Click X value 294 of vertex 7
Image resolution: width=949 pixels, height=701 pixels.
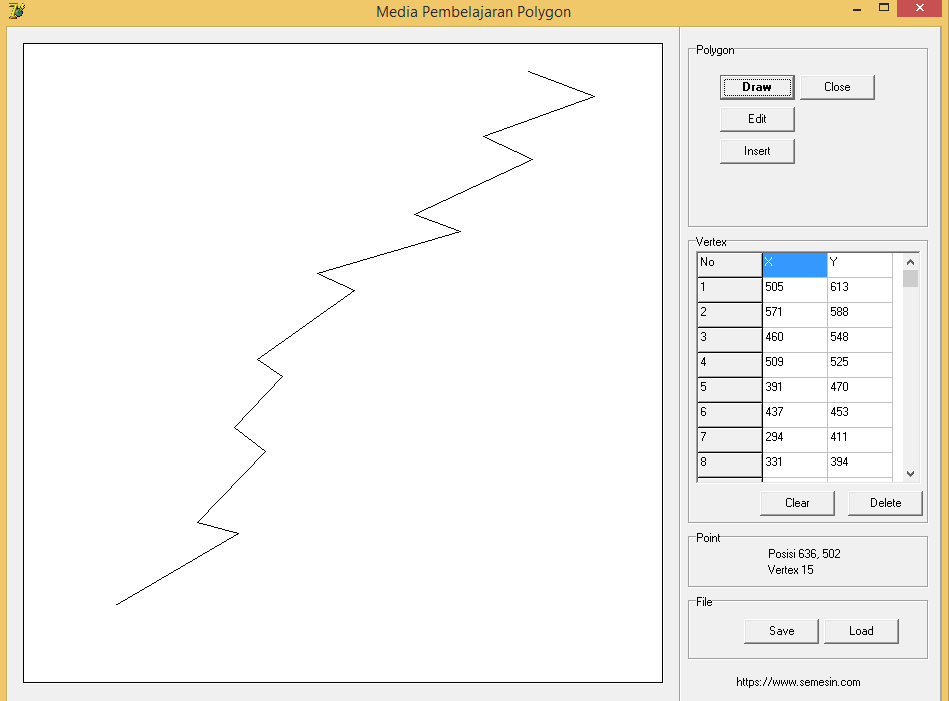794,438
